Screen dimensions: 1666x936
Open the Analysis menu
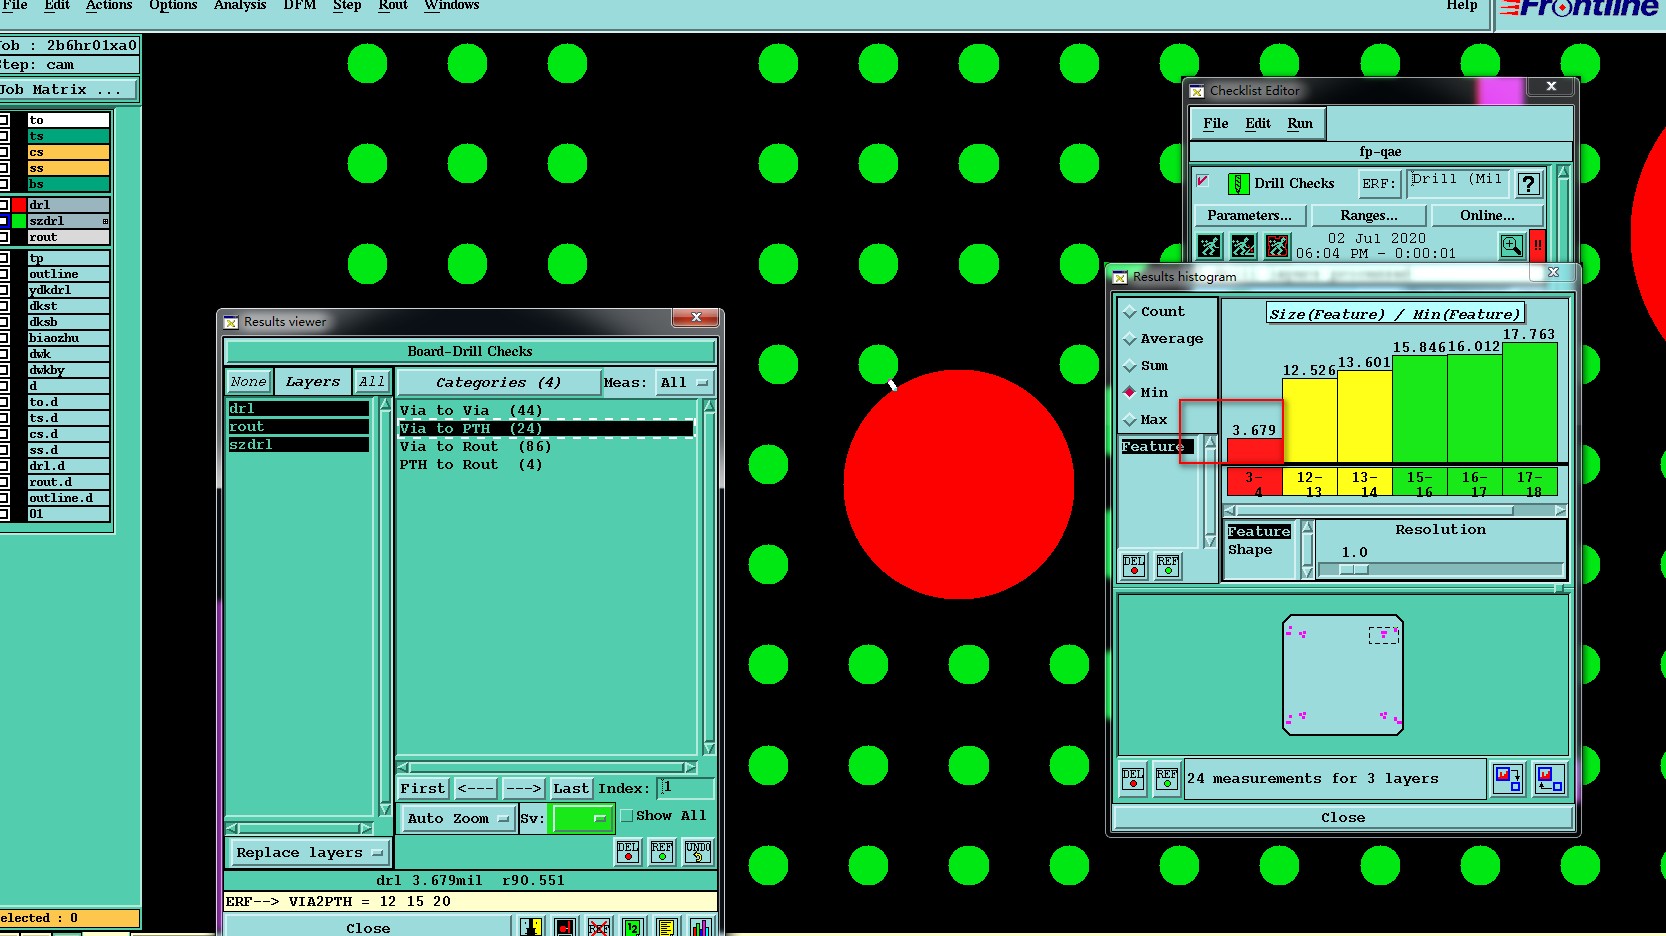(x=240, y=6)
